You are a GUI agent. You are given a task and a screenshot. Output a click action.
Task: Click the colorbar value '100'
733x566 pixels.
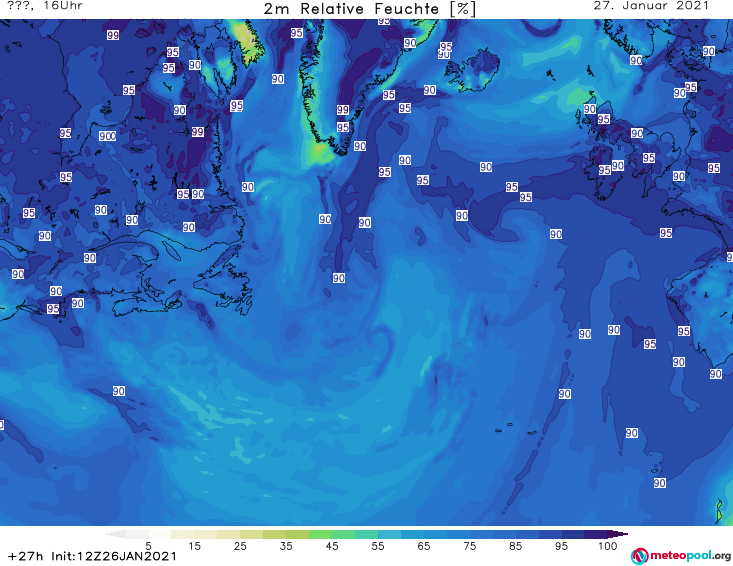(x=607, y=546)
